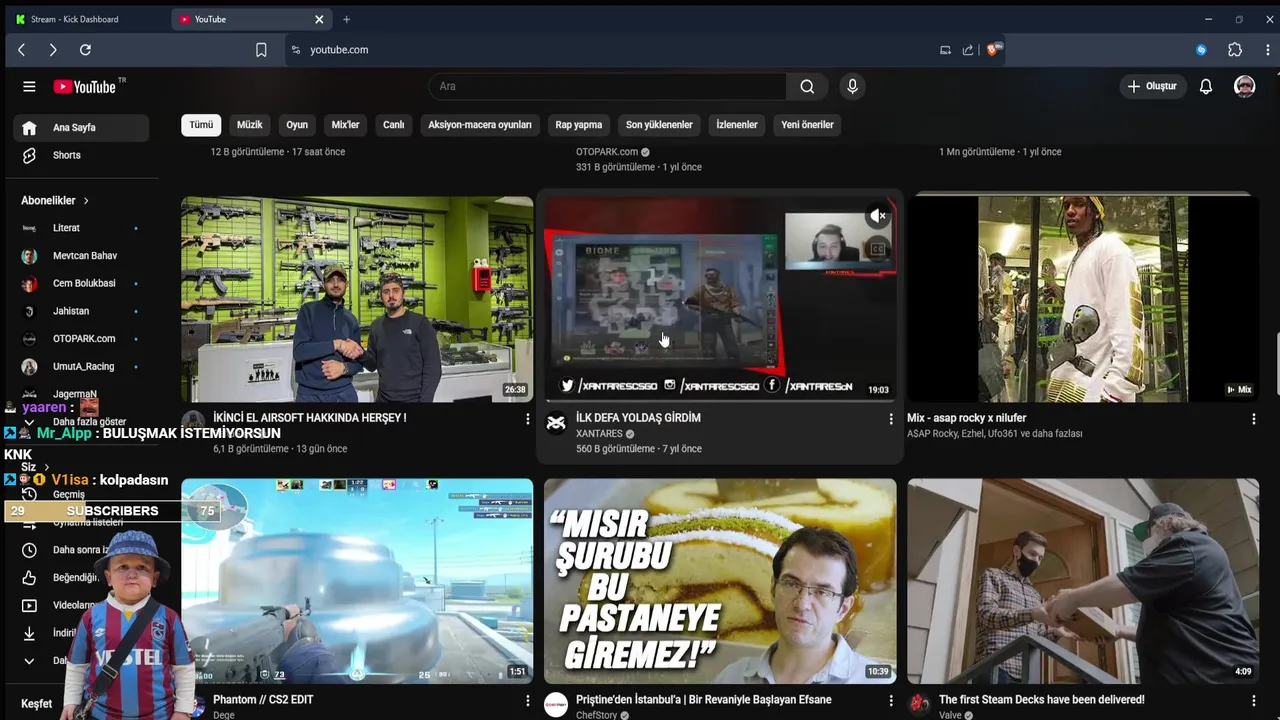Screen dimensions: 1280x720
Task: Click the Brave shields icon
Action: [993, 49]
